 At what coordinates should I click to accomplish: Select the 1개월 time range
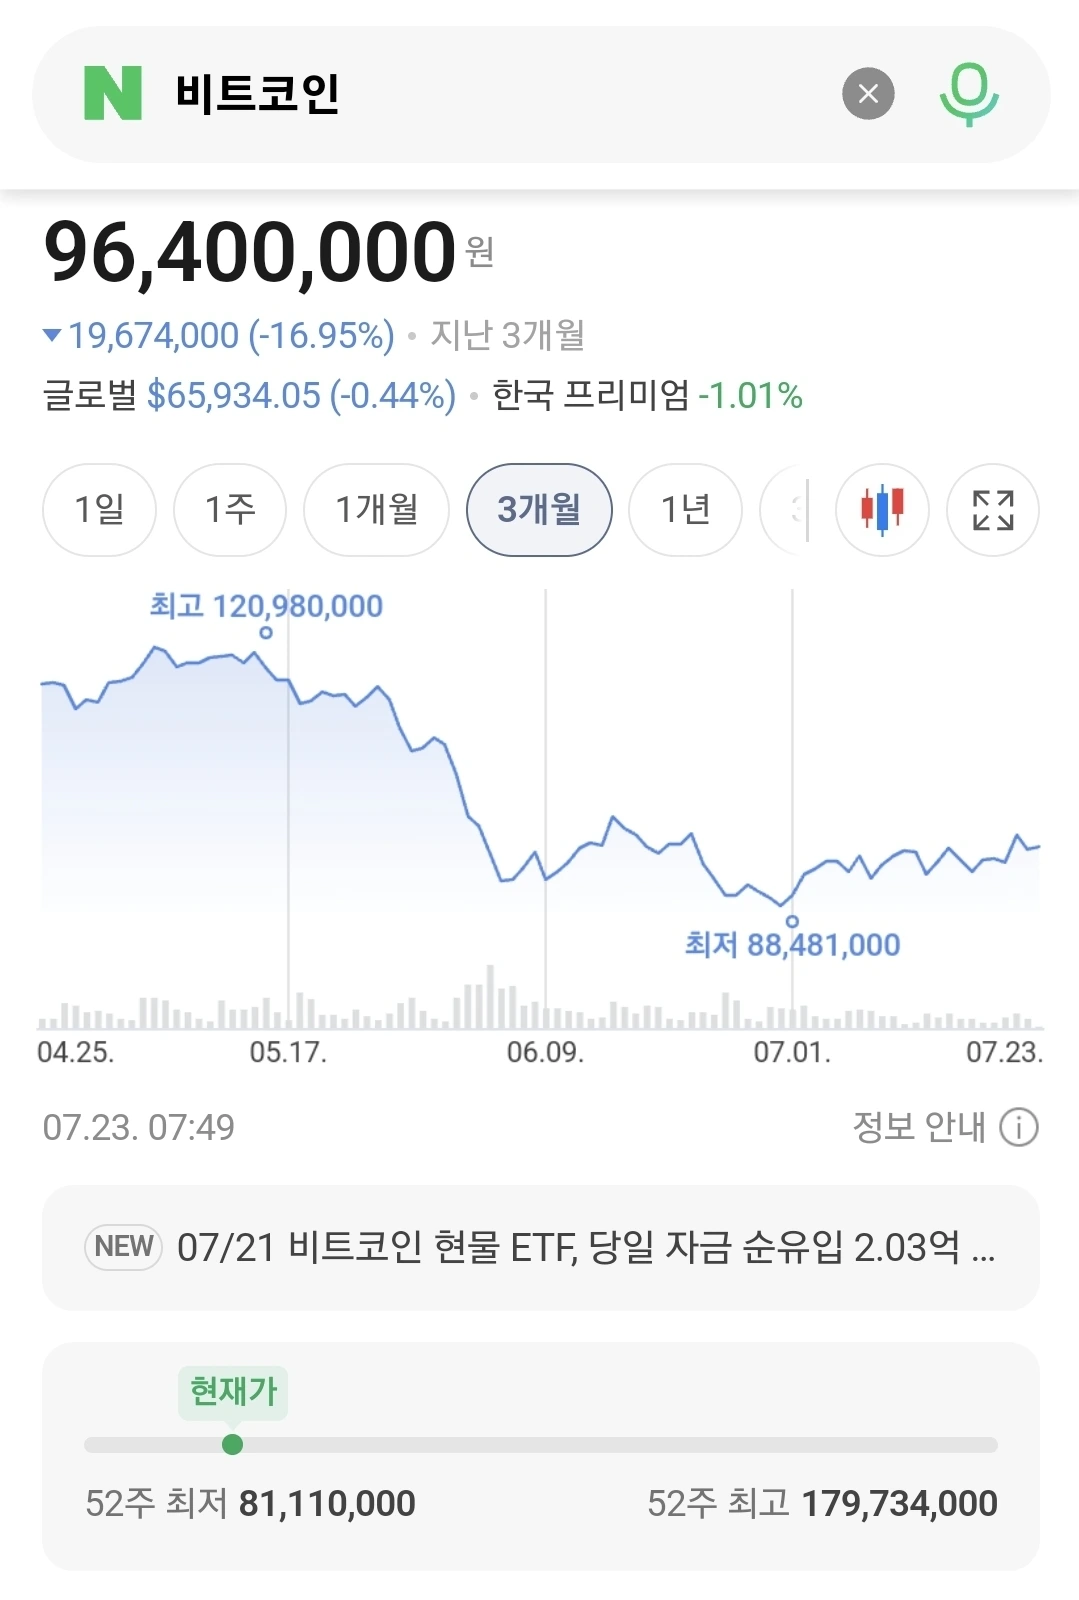[377, 510]
